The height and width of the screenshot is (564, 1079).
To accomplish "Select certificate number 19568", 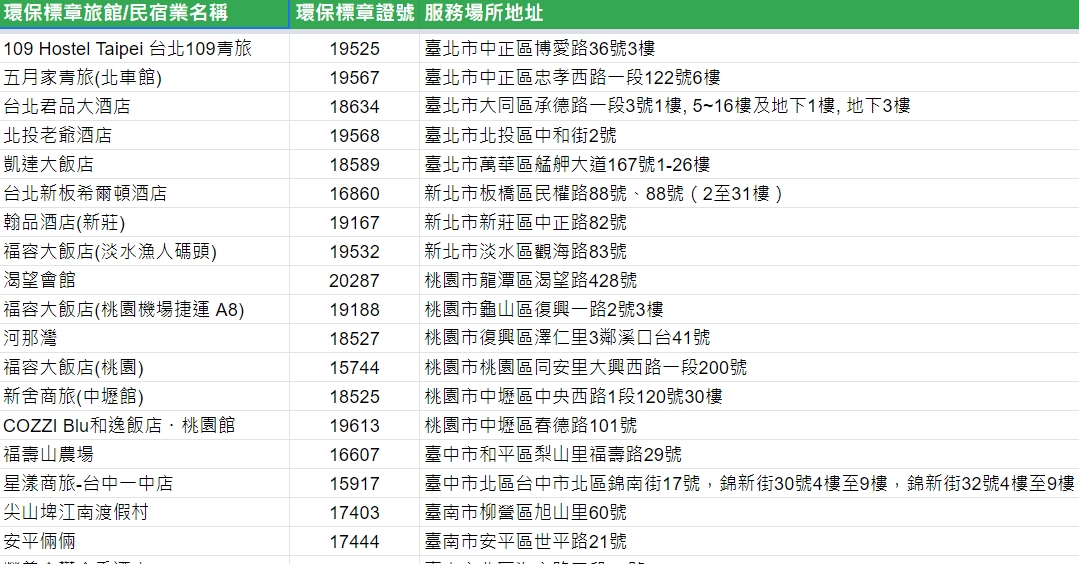I will (x=354, y=135).
